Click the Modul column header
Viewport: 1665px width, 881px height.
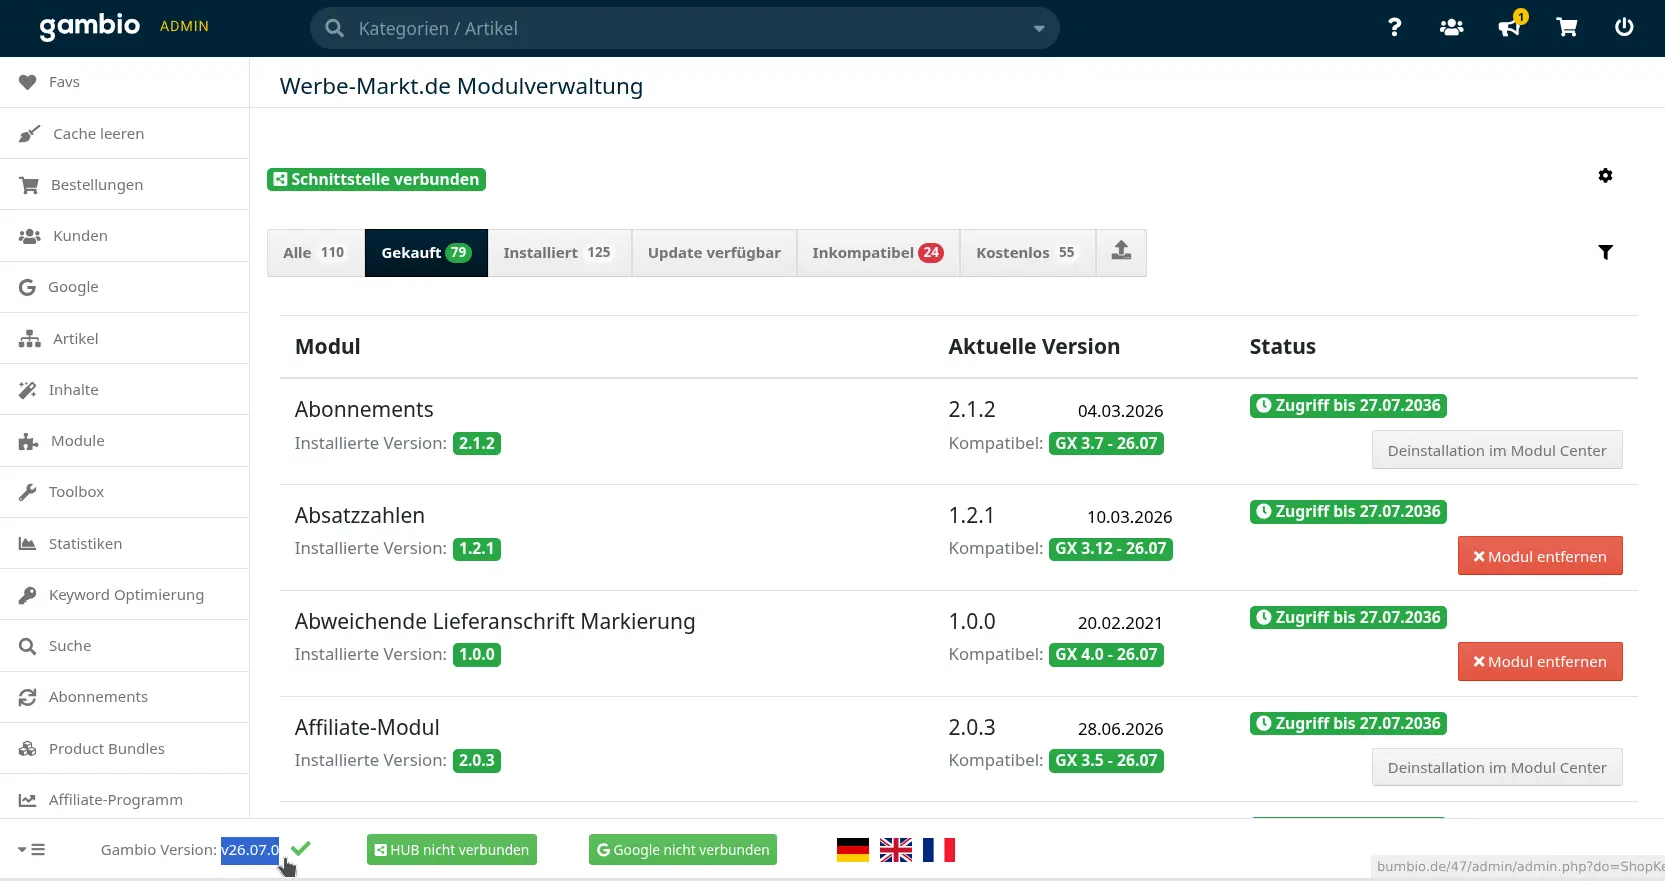(x=328, y=347)
